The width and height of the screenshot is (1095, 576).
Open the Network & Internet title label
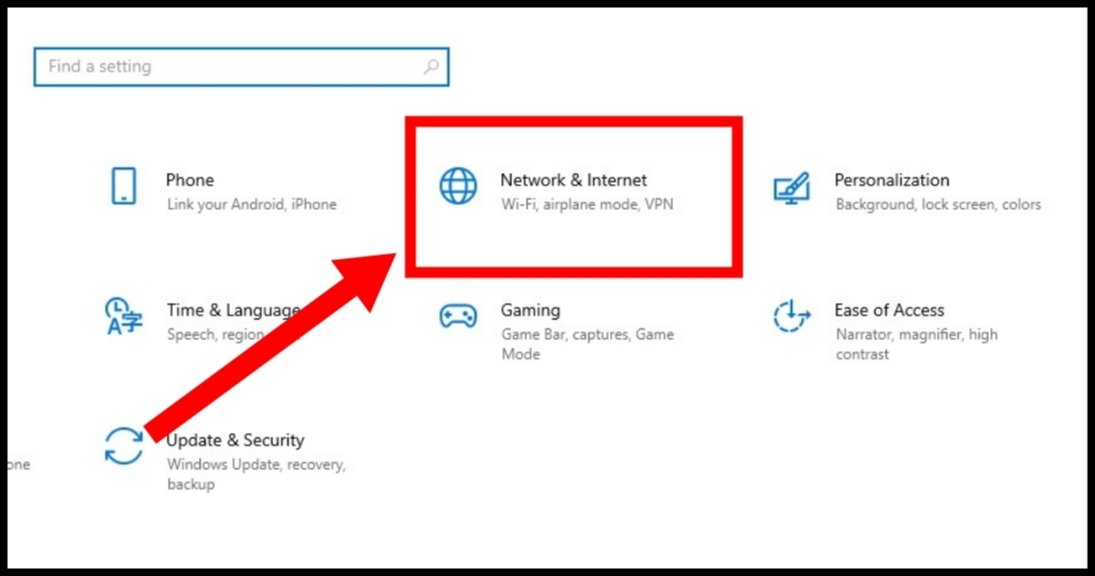click(x=573, y=180)
